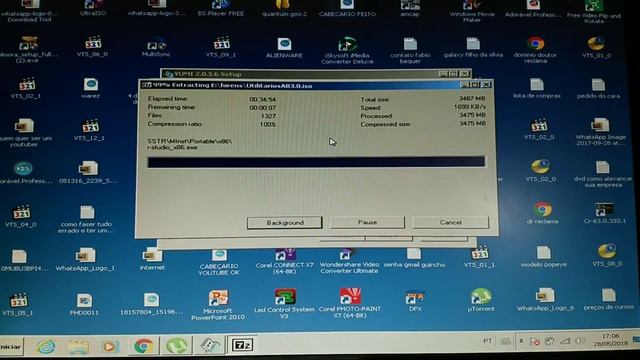
Task: Open Windows Explorer folder in taskbar
Action: [x=78, y=347]
